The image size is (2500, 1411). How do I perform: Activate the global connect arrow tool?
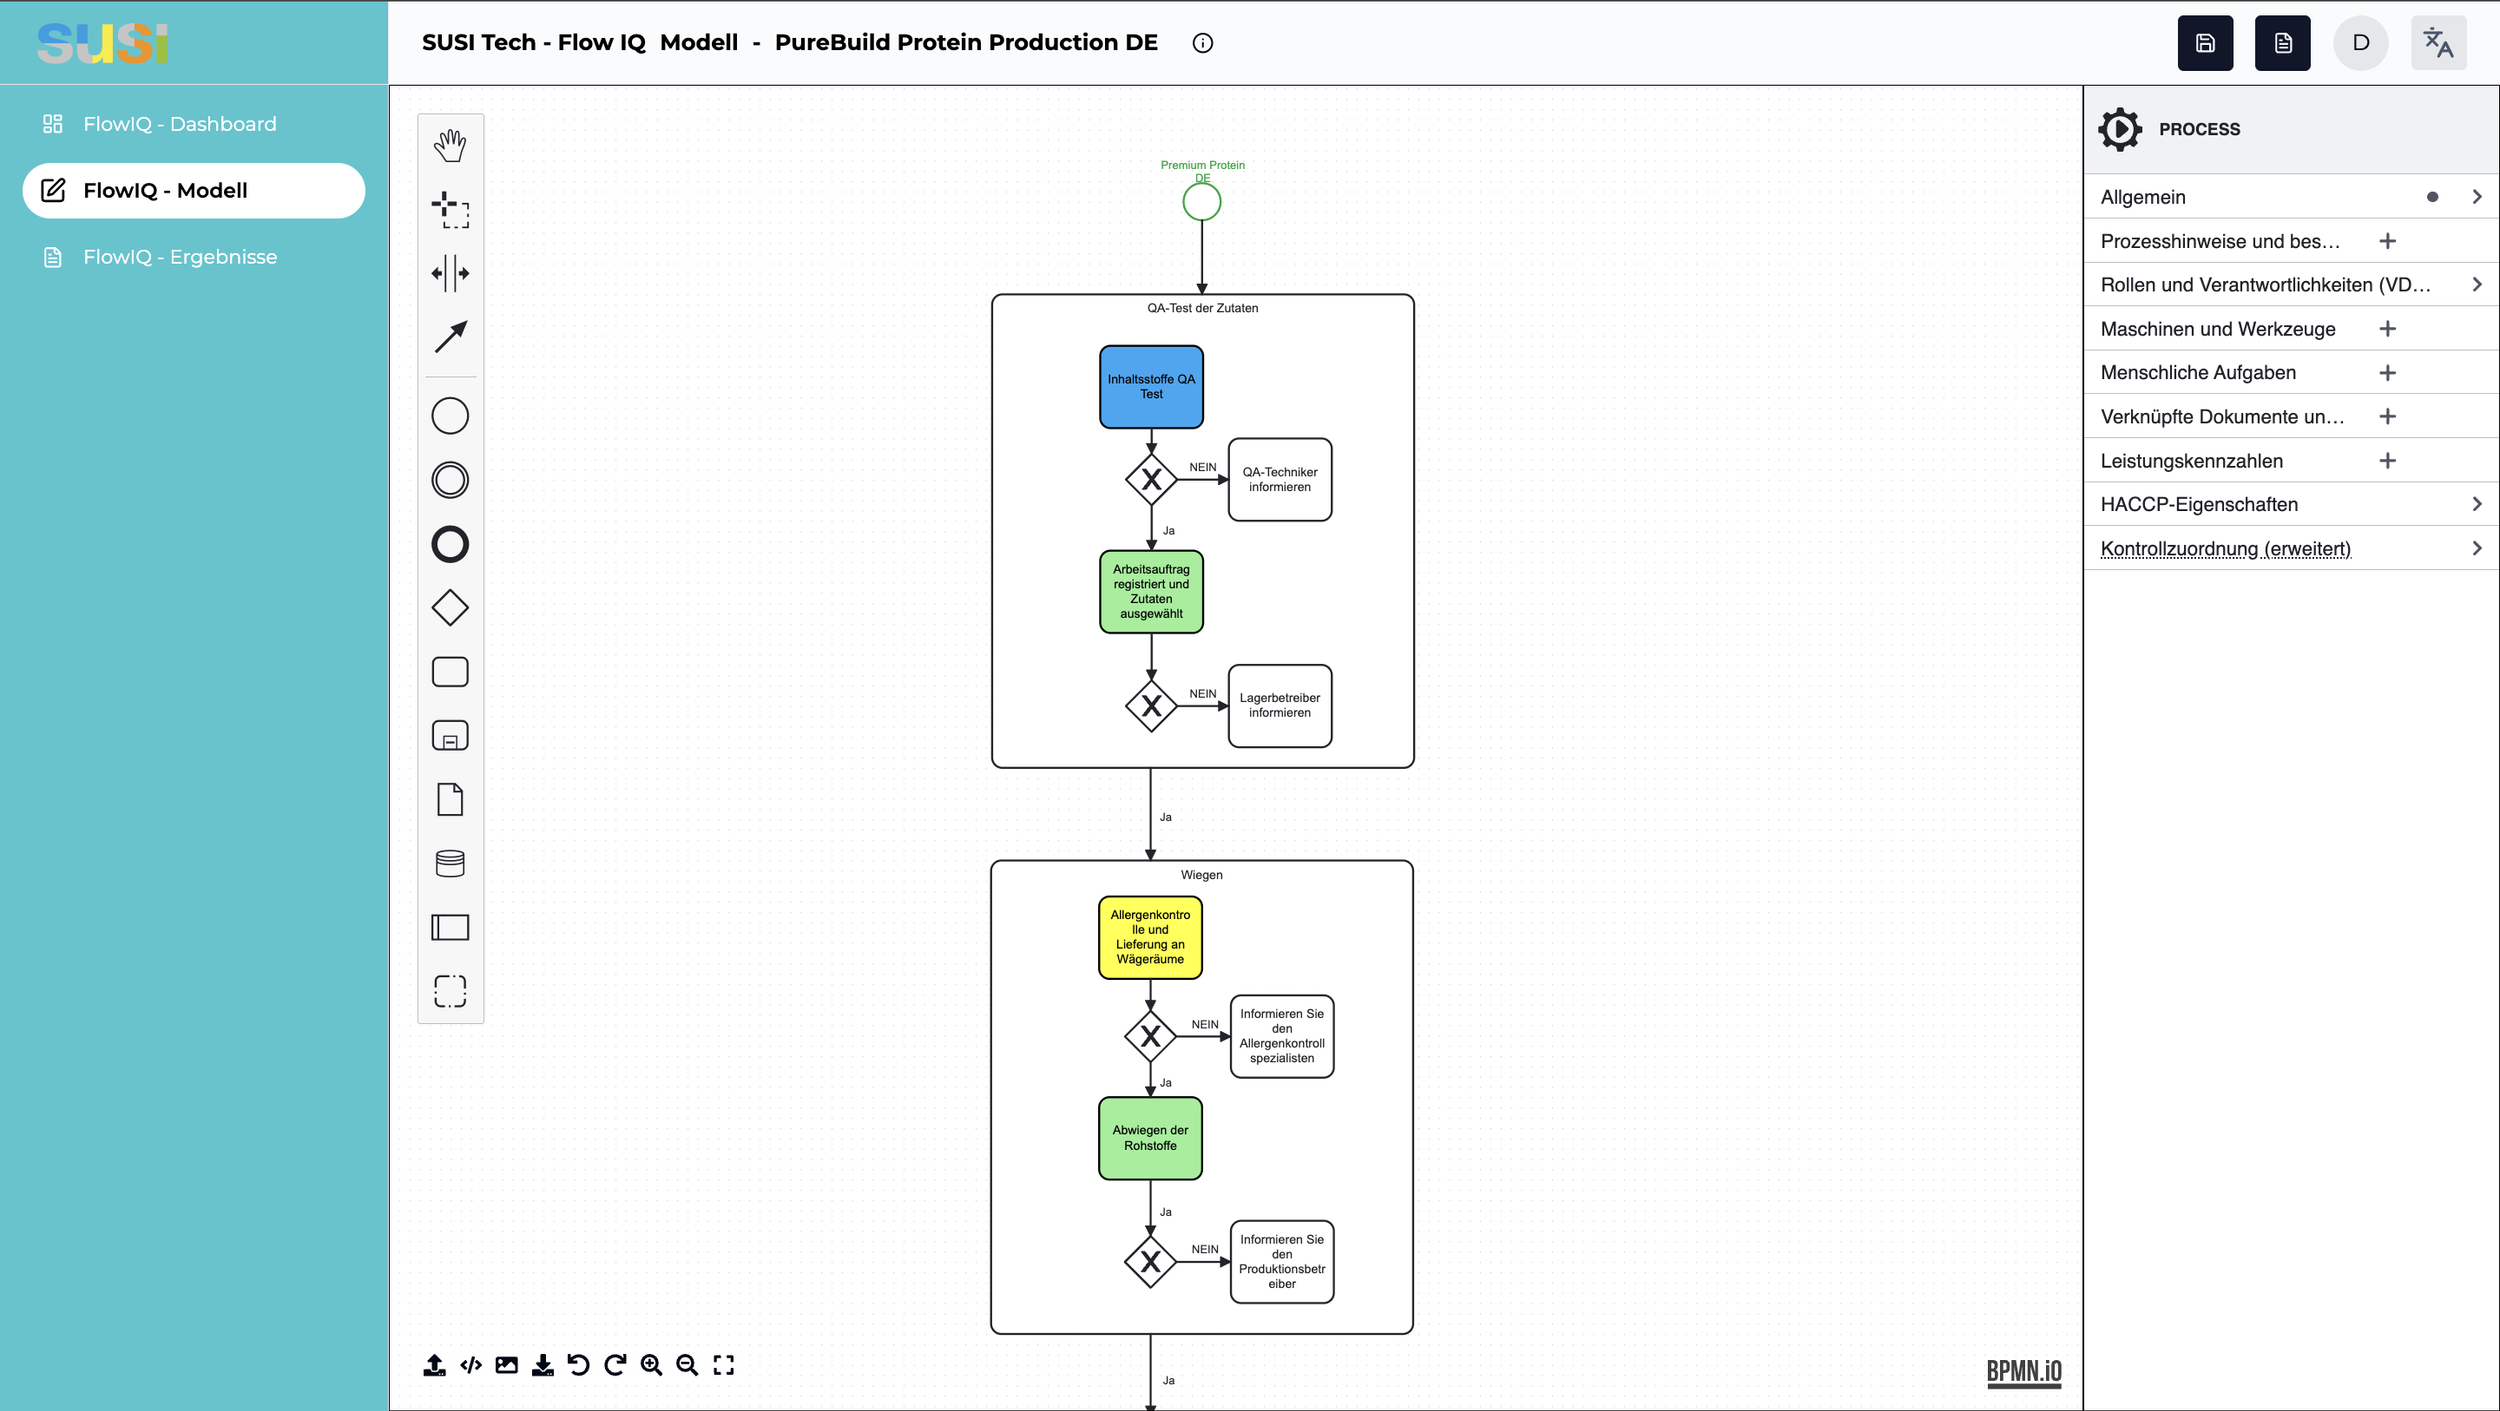coord(450,337)
